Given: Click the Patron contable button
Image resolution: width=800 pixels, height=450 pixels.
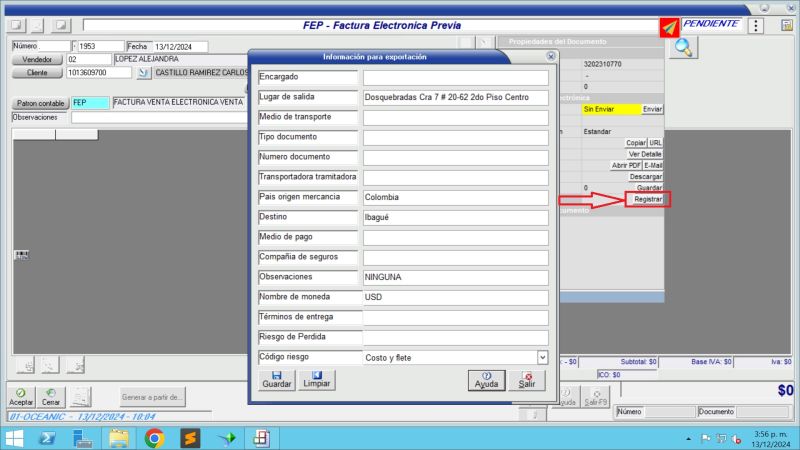Looking at the screenshot, I should coord(39,103).
